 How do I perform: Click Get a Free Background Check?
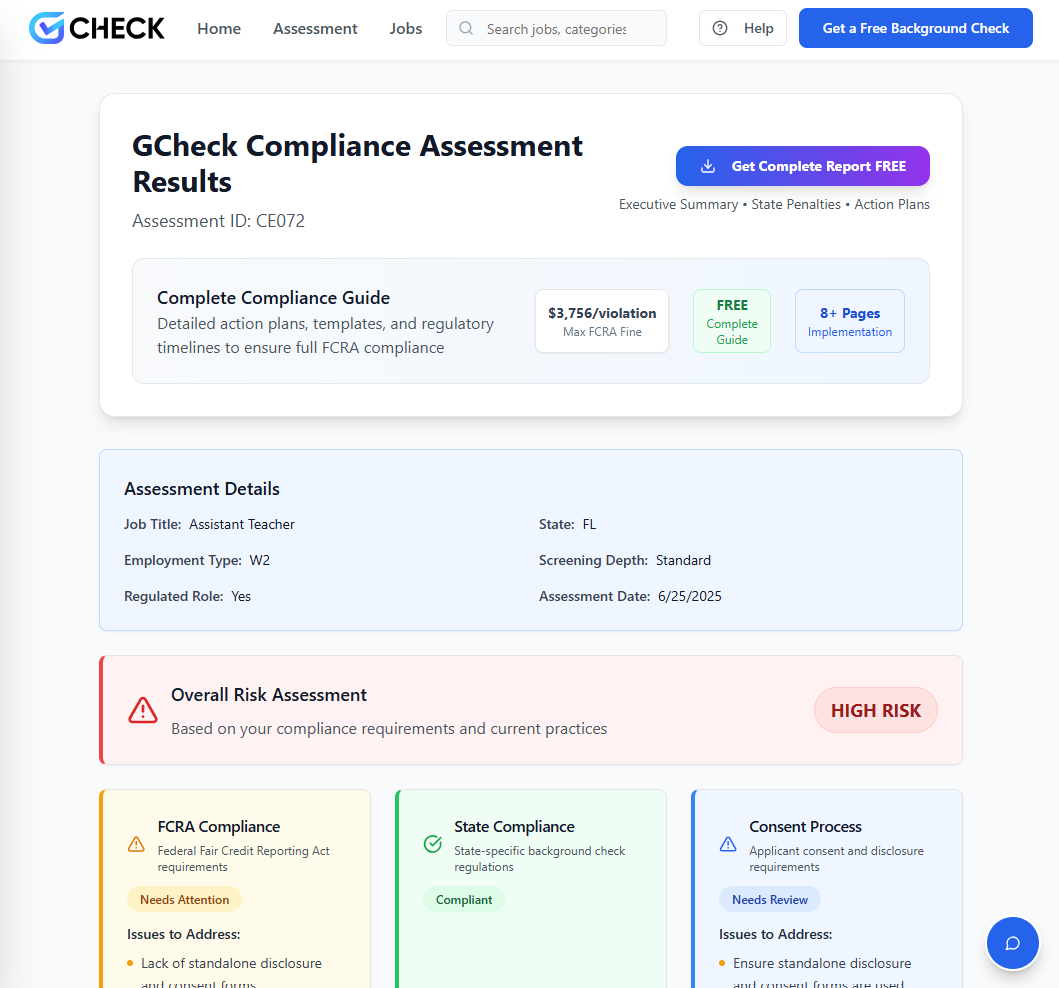click(x=916, y=28)
